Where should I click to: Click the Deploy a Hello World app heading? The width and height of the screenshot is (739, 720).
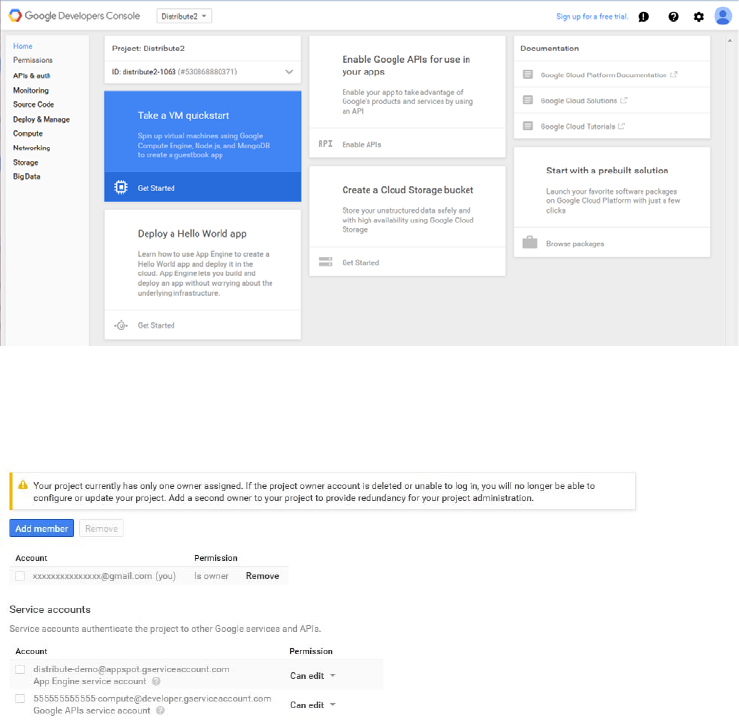(192, 234)
